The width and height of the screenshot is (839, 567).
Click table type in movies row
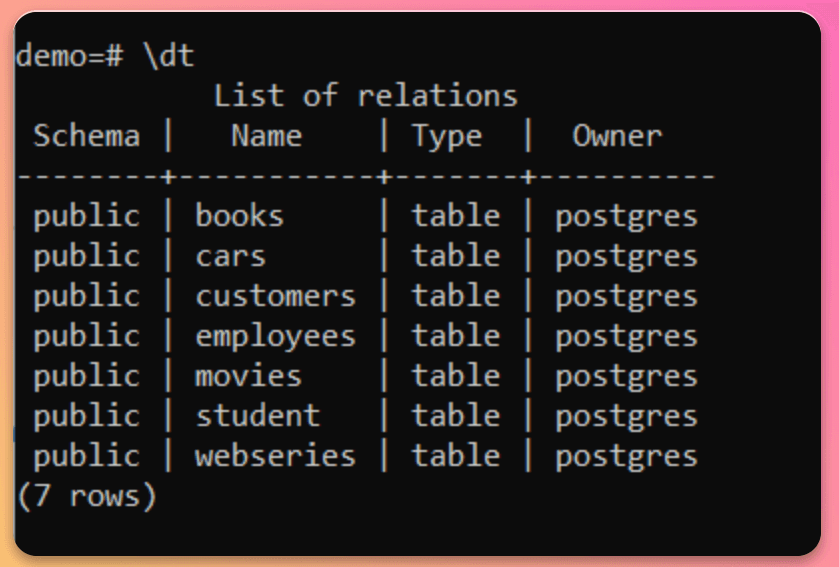click(455, 376)
